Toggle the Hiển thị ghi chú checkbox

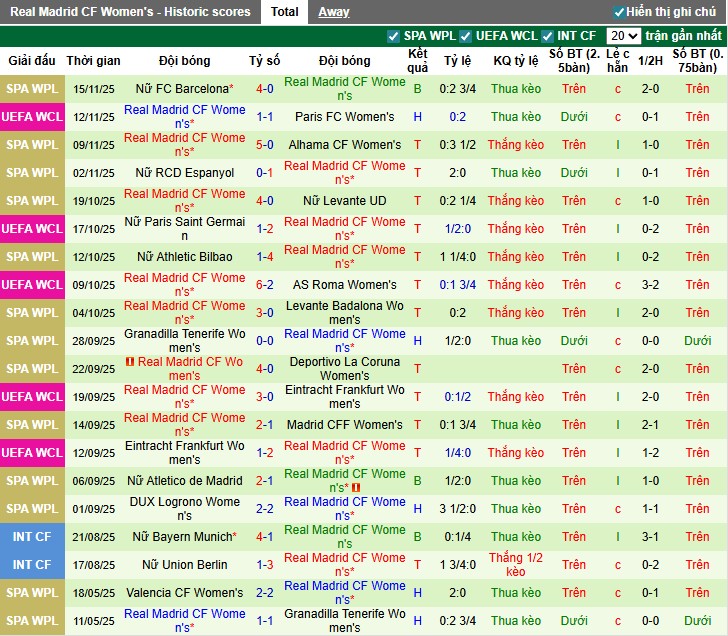tap(620, 12)
